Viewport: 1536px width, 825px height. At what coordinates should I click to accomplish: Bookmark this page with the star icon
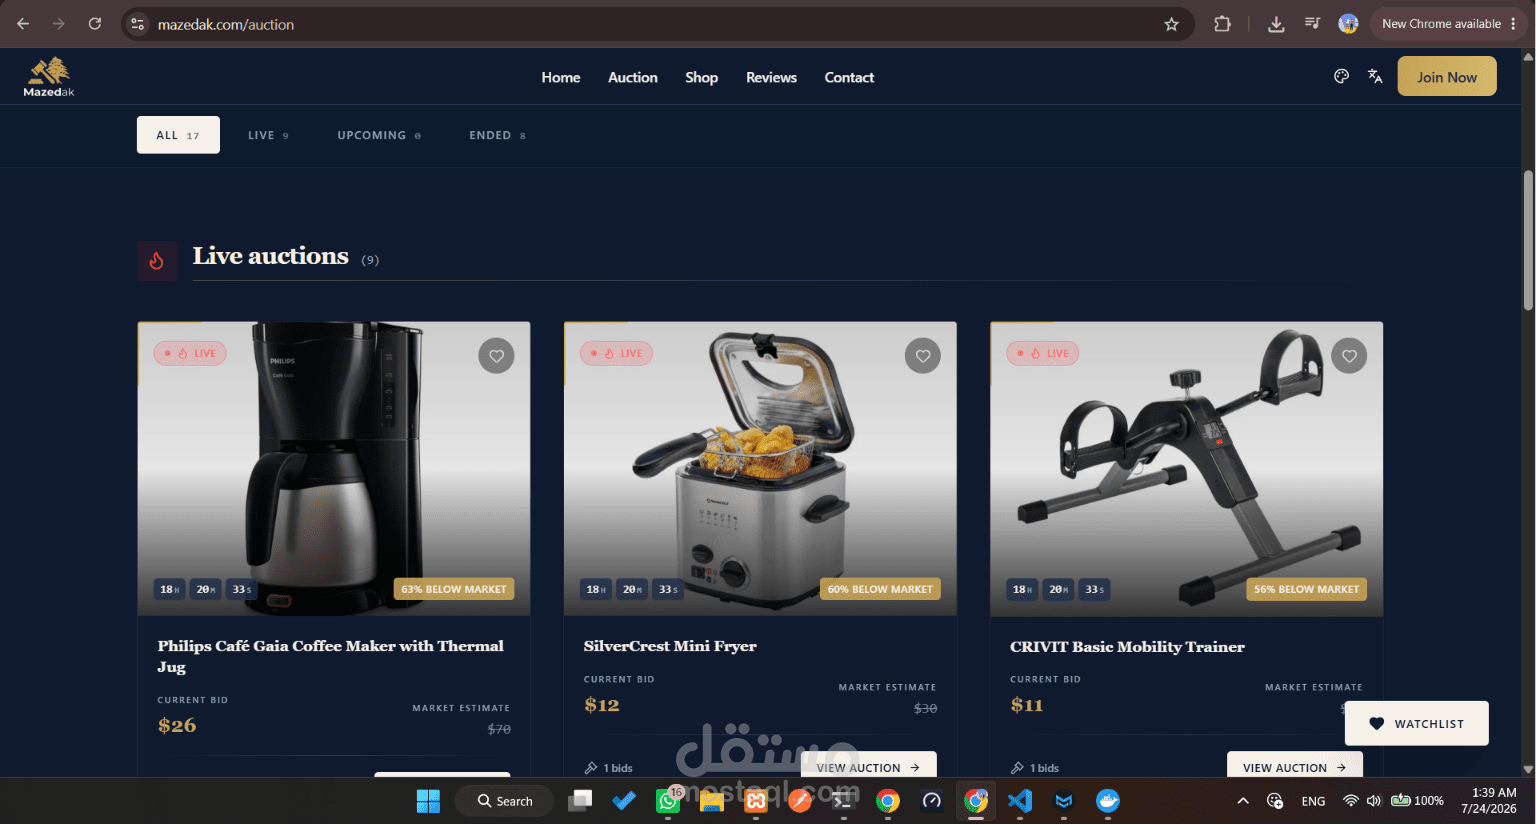[x=1171, y=24]
